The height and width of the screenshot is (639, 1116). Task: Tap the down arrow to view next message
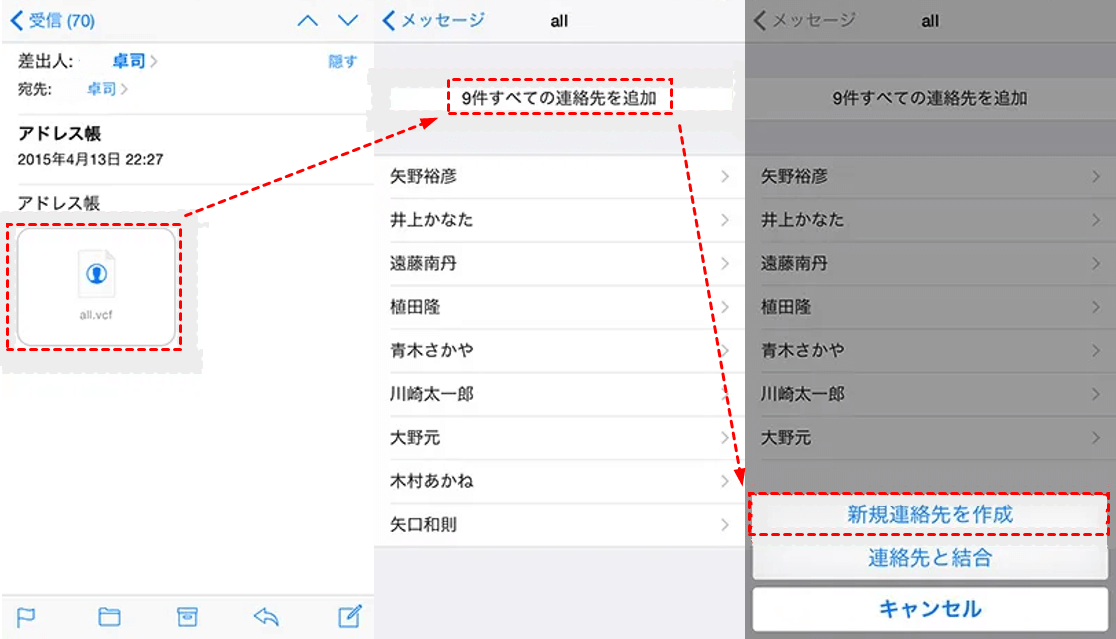click(345, 20)
